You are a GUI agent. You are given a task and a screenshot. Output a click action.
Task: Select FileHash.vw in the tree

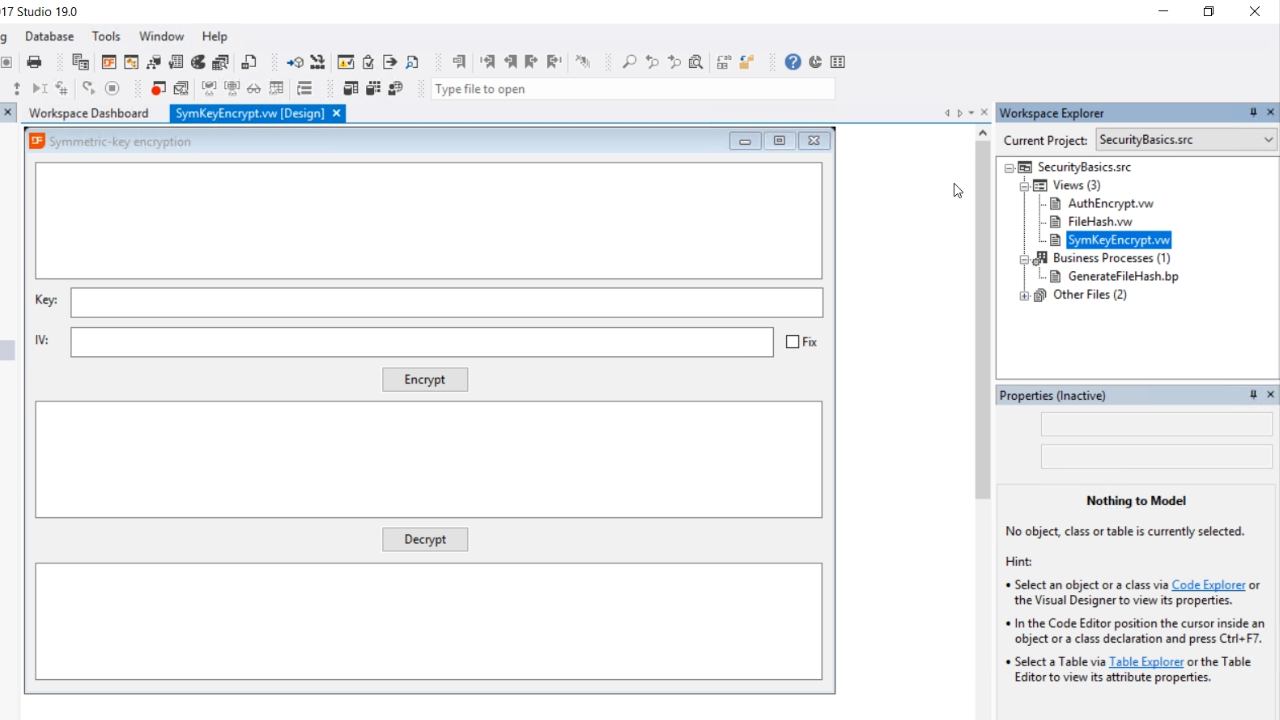pos(1099,222)
